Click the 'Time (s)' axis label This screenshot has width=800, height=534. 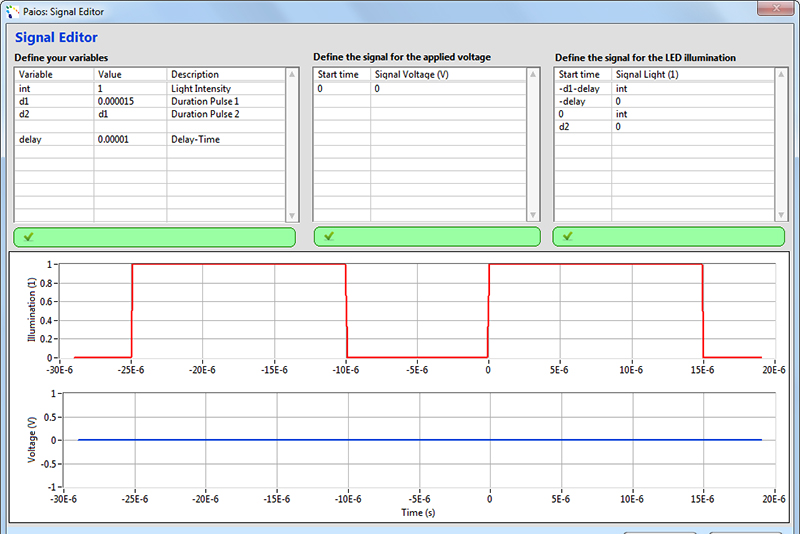418,513
